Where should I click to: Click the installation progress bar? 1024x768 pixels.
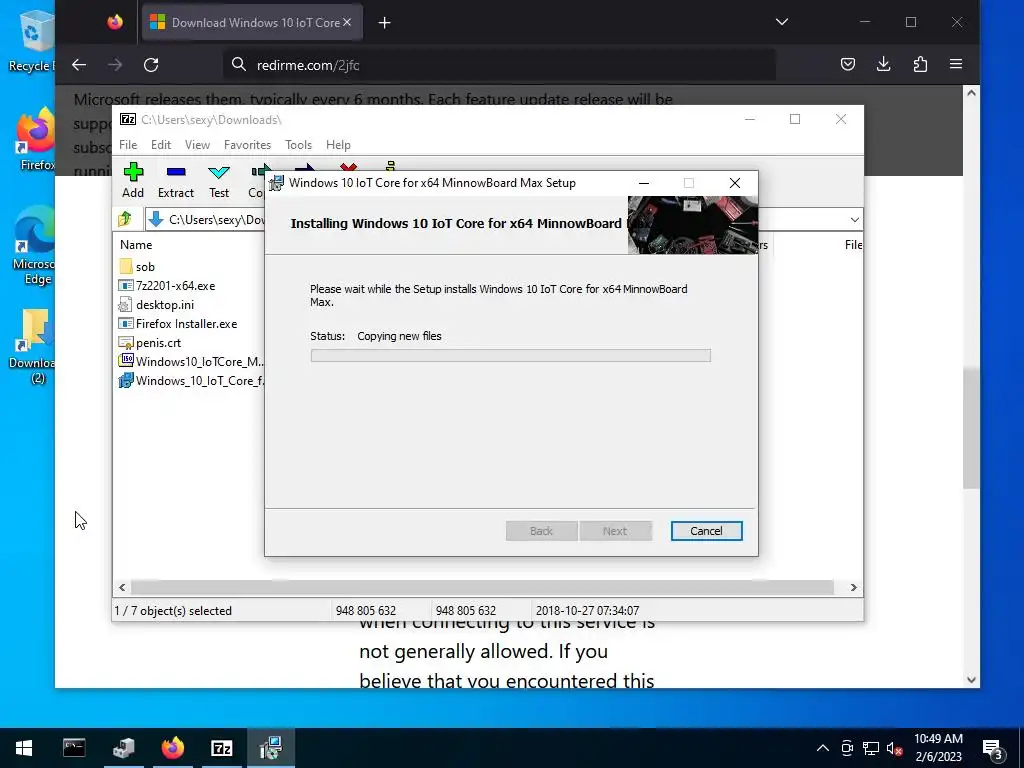coord(511,355)
